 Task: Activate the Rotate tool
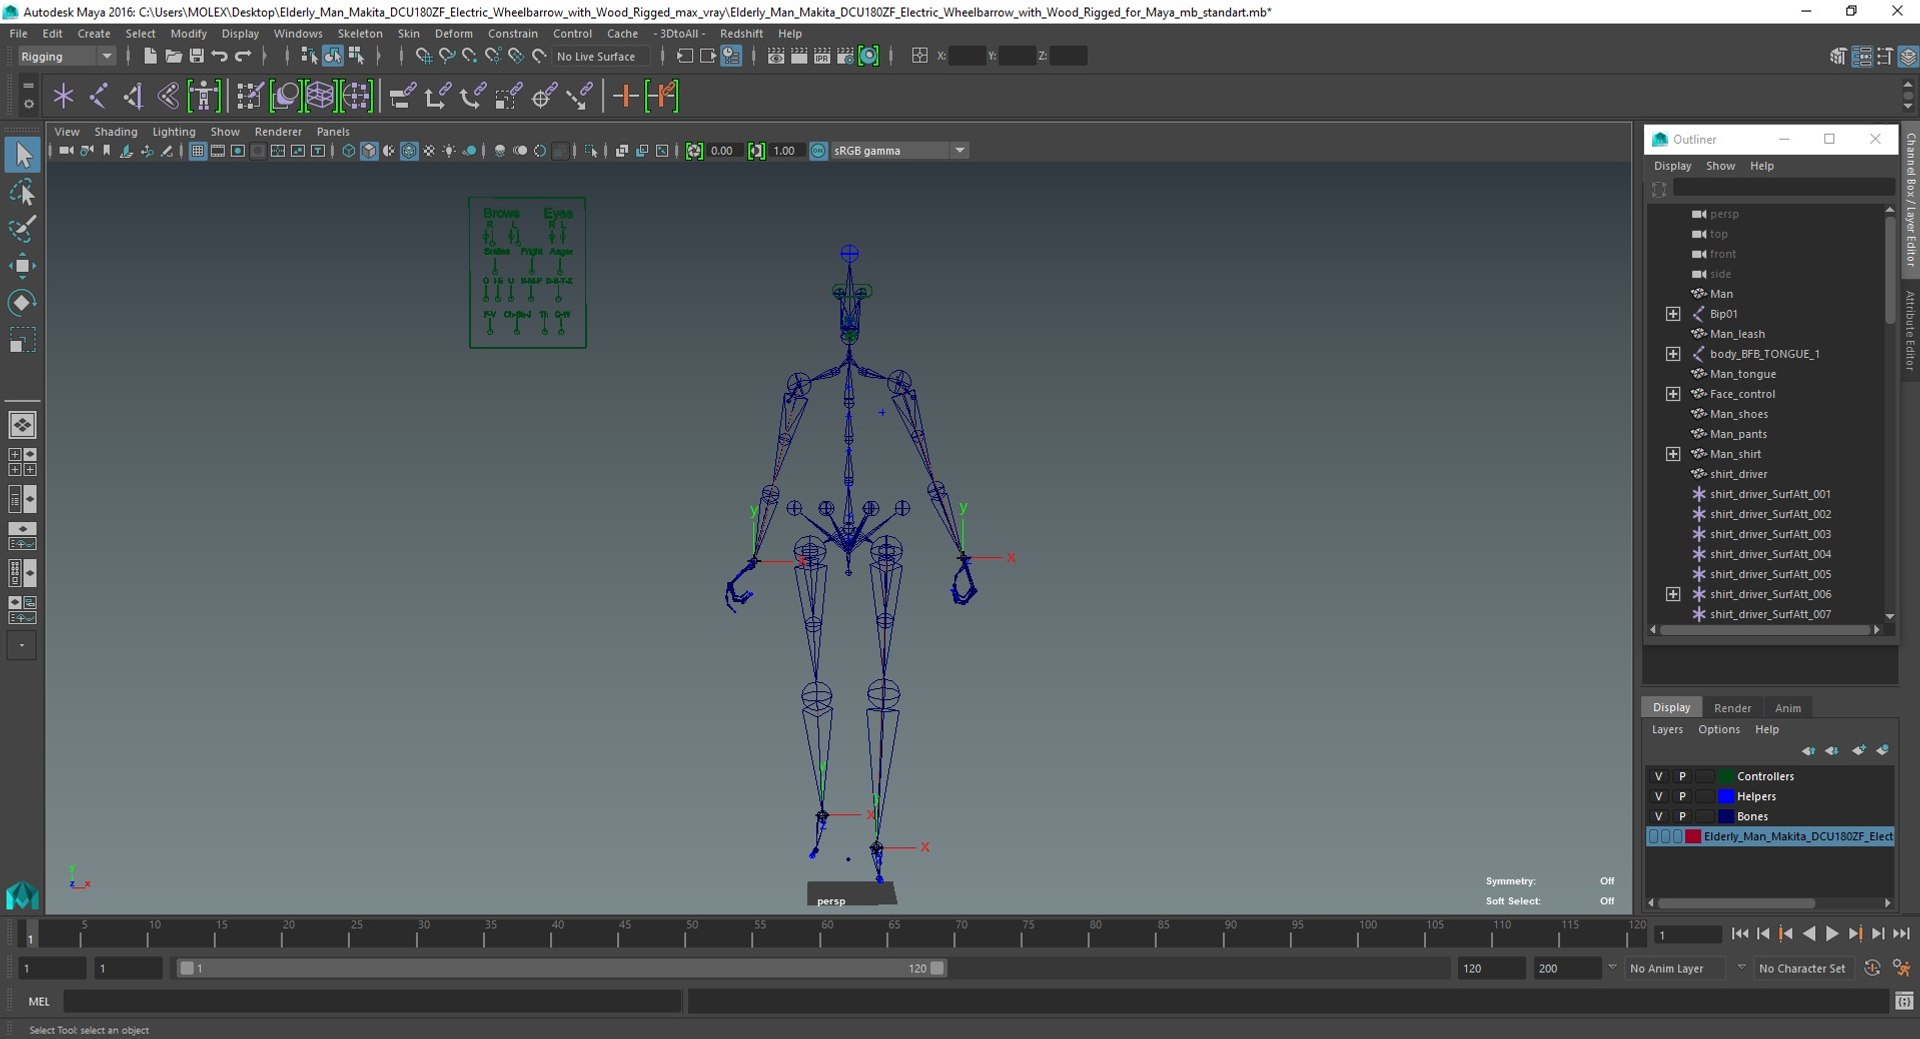coord(22,302)
